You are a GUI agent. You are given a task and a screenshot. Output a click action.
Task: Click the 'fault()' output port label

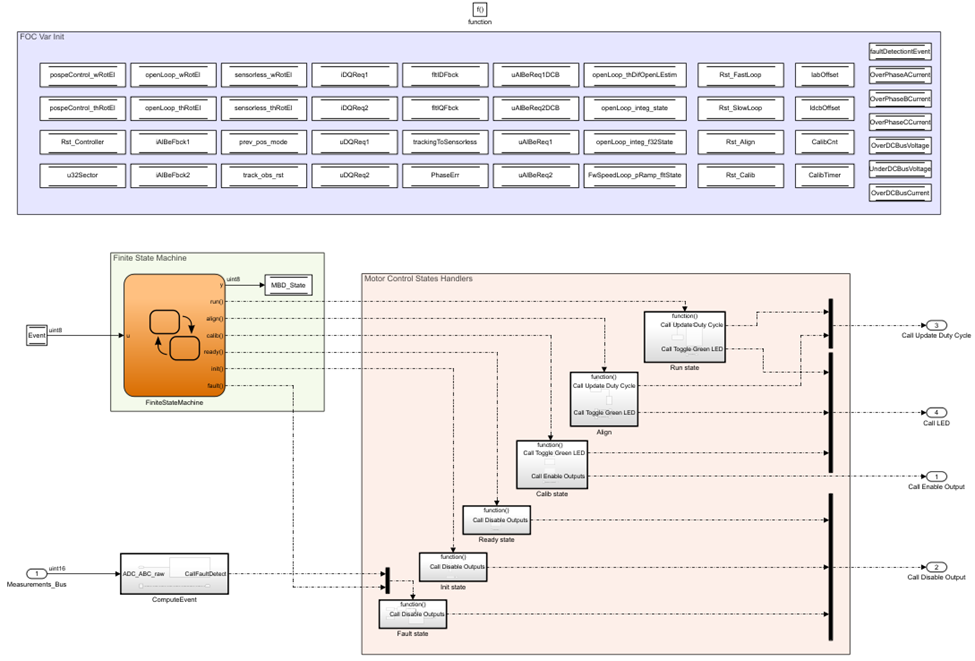[x=215, y=386]
